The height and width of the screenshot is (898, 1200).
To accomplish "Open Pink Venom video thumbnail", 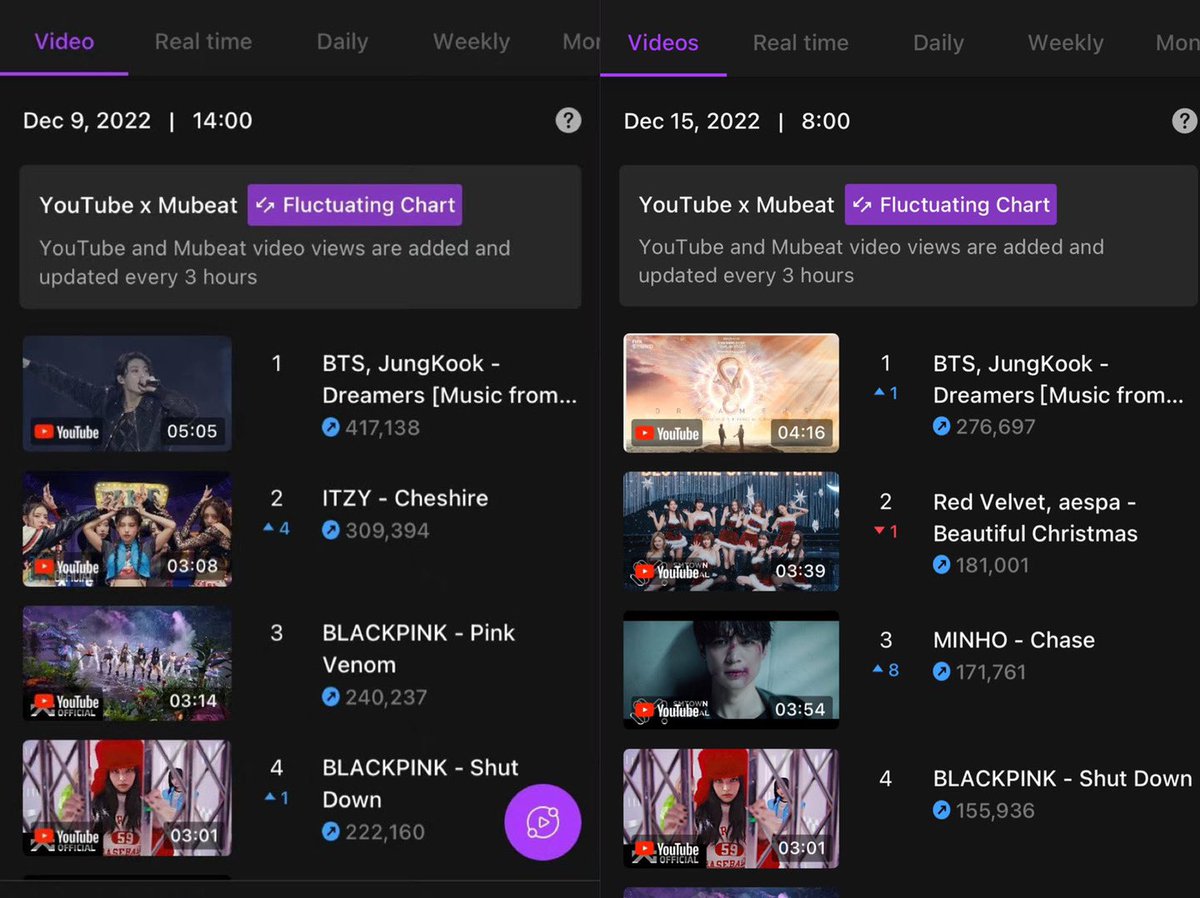I will [x=127, y=663].
